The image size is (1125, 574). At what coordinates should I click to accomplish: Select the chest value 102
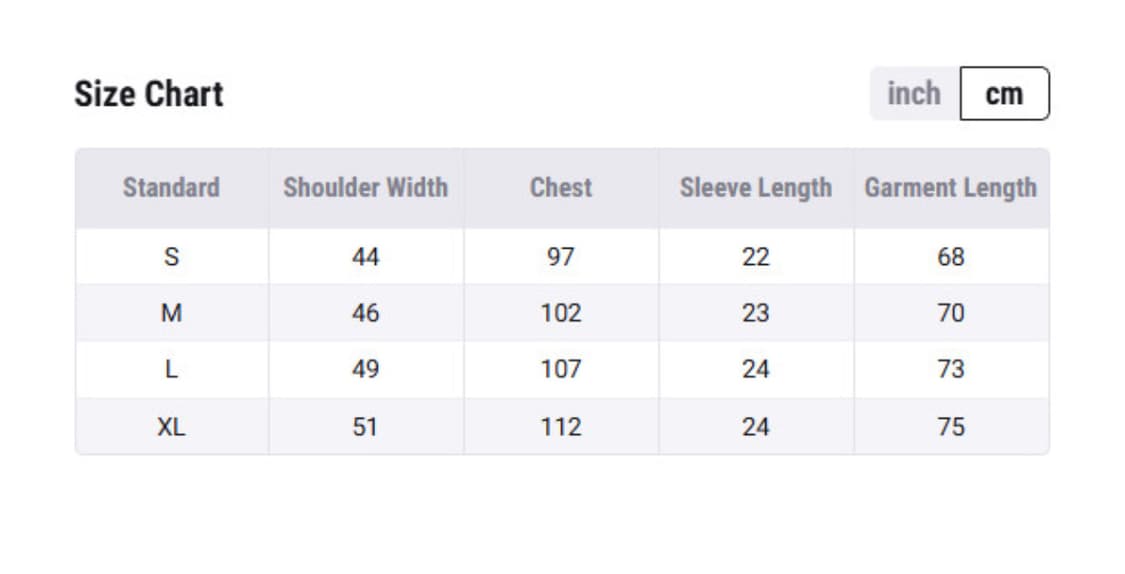[561, 313]
